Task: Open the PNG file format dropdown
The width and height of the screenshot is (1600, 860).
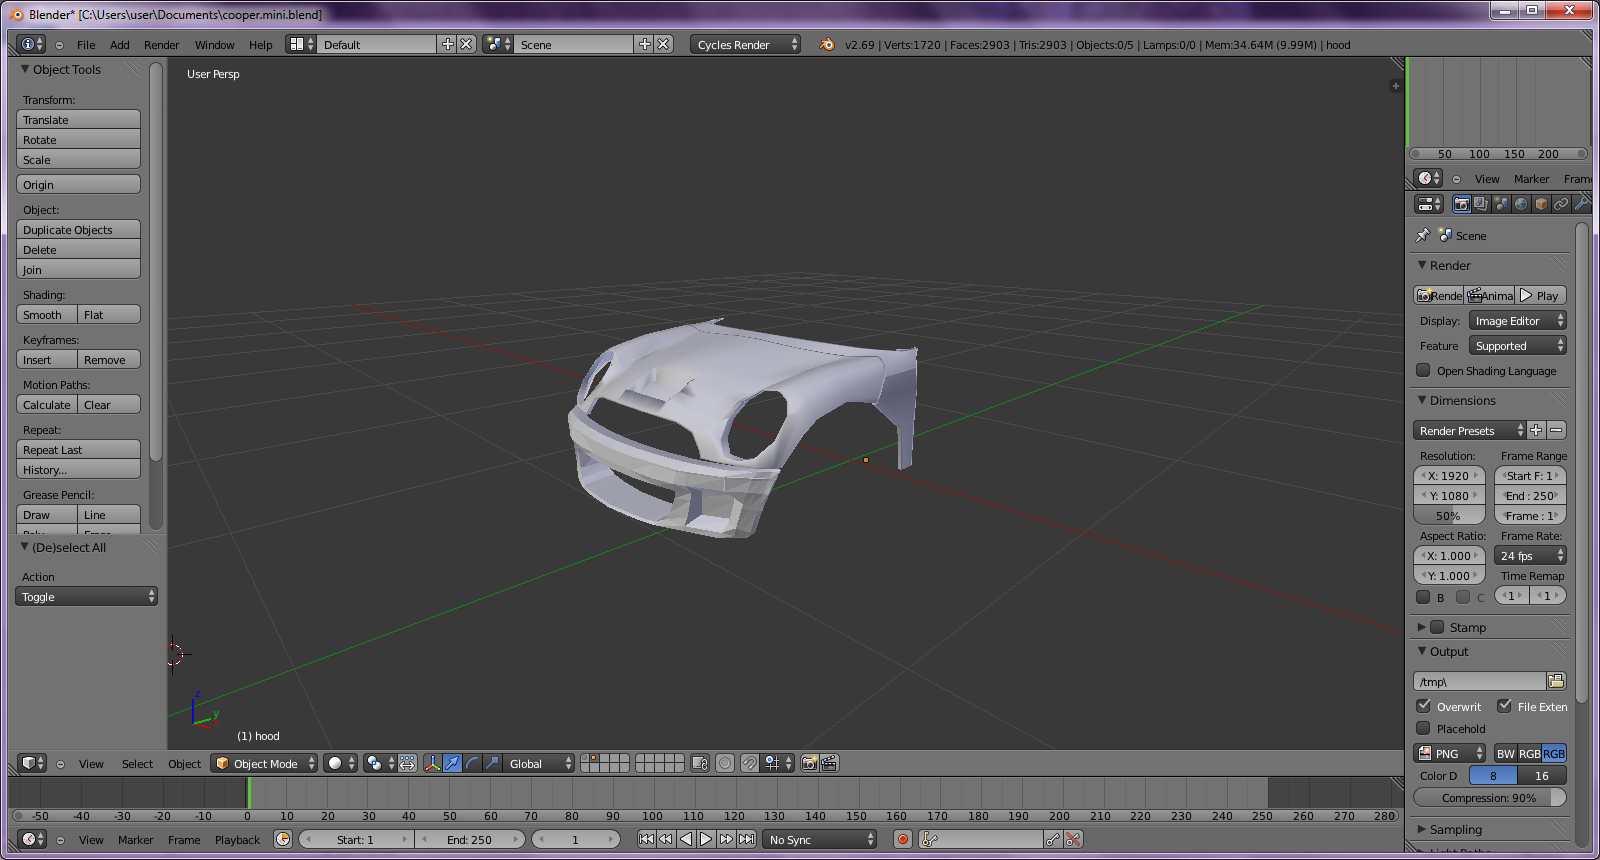Action: (1450, 753)
